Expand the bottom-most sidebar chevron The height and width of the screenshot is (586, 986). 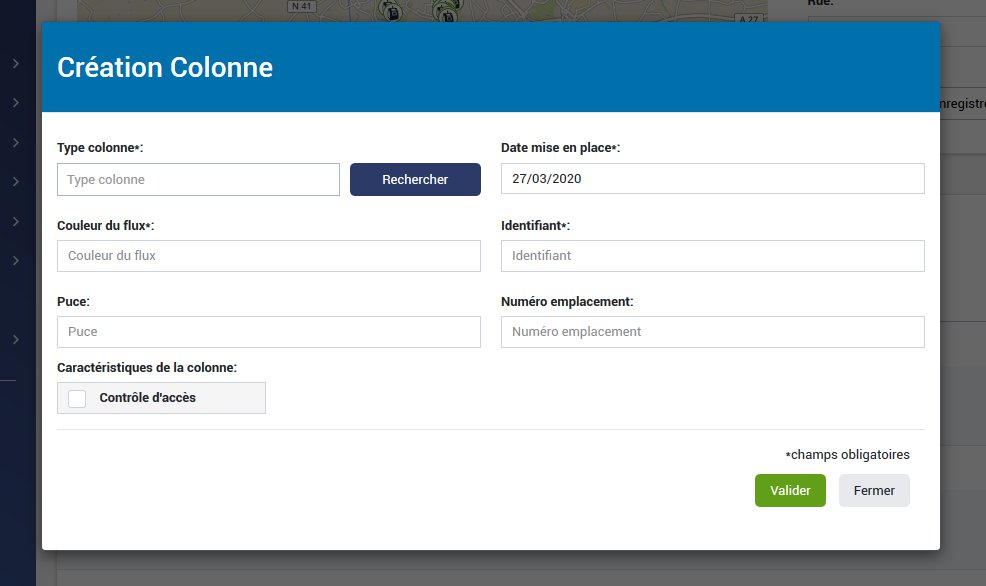pyautogui.click(x=15, y=338)
